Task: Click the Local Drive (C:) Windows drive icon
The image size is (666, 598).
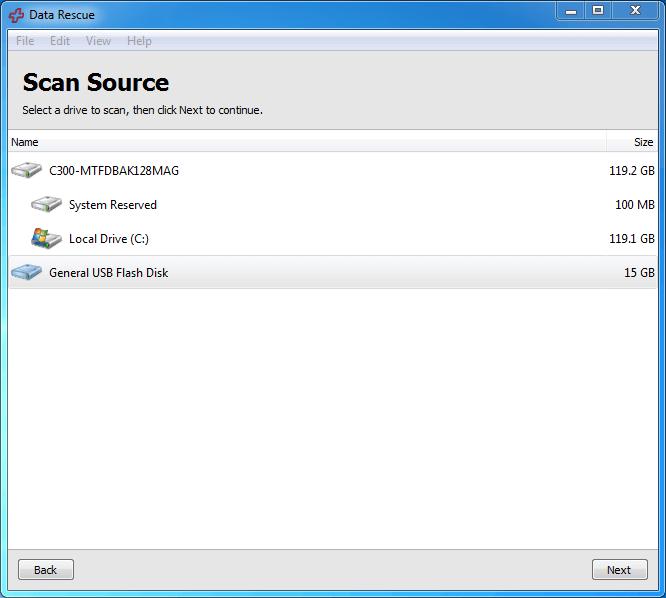Action: point(46,238)
